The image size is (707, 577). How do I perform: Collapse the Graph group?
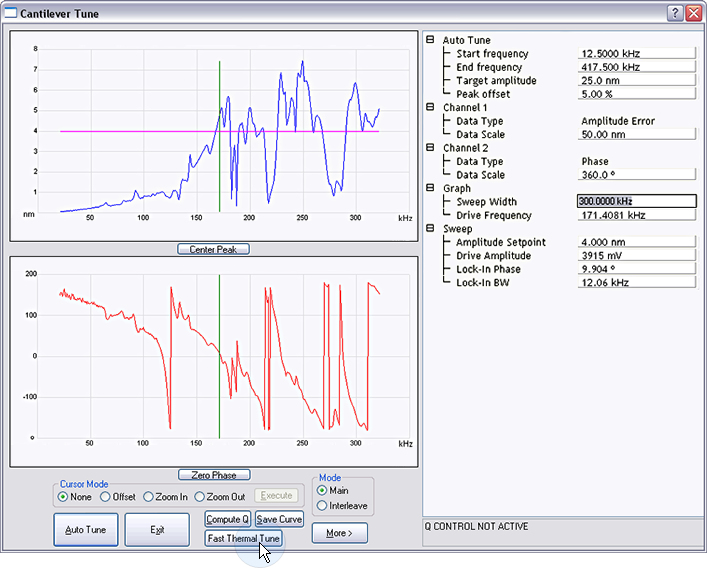430,188
